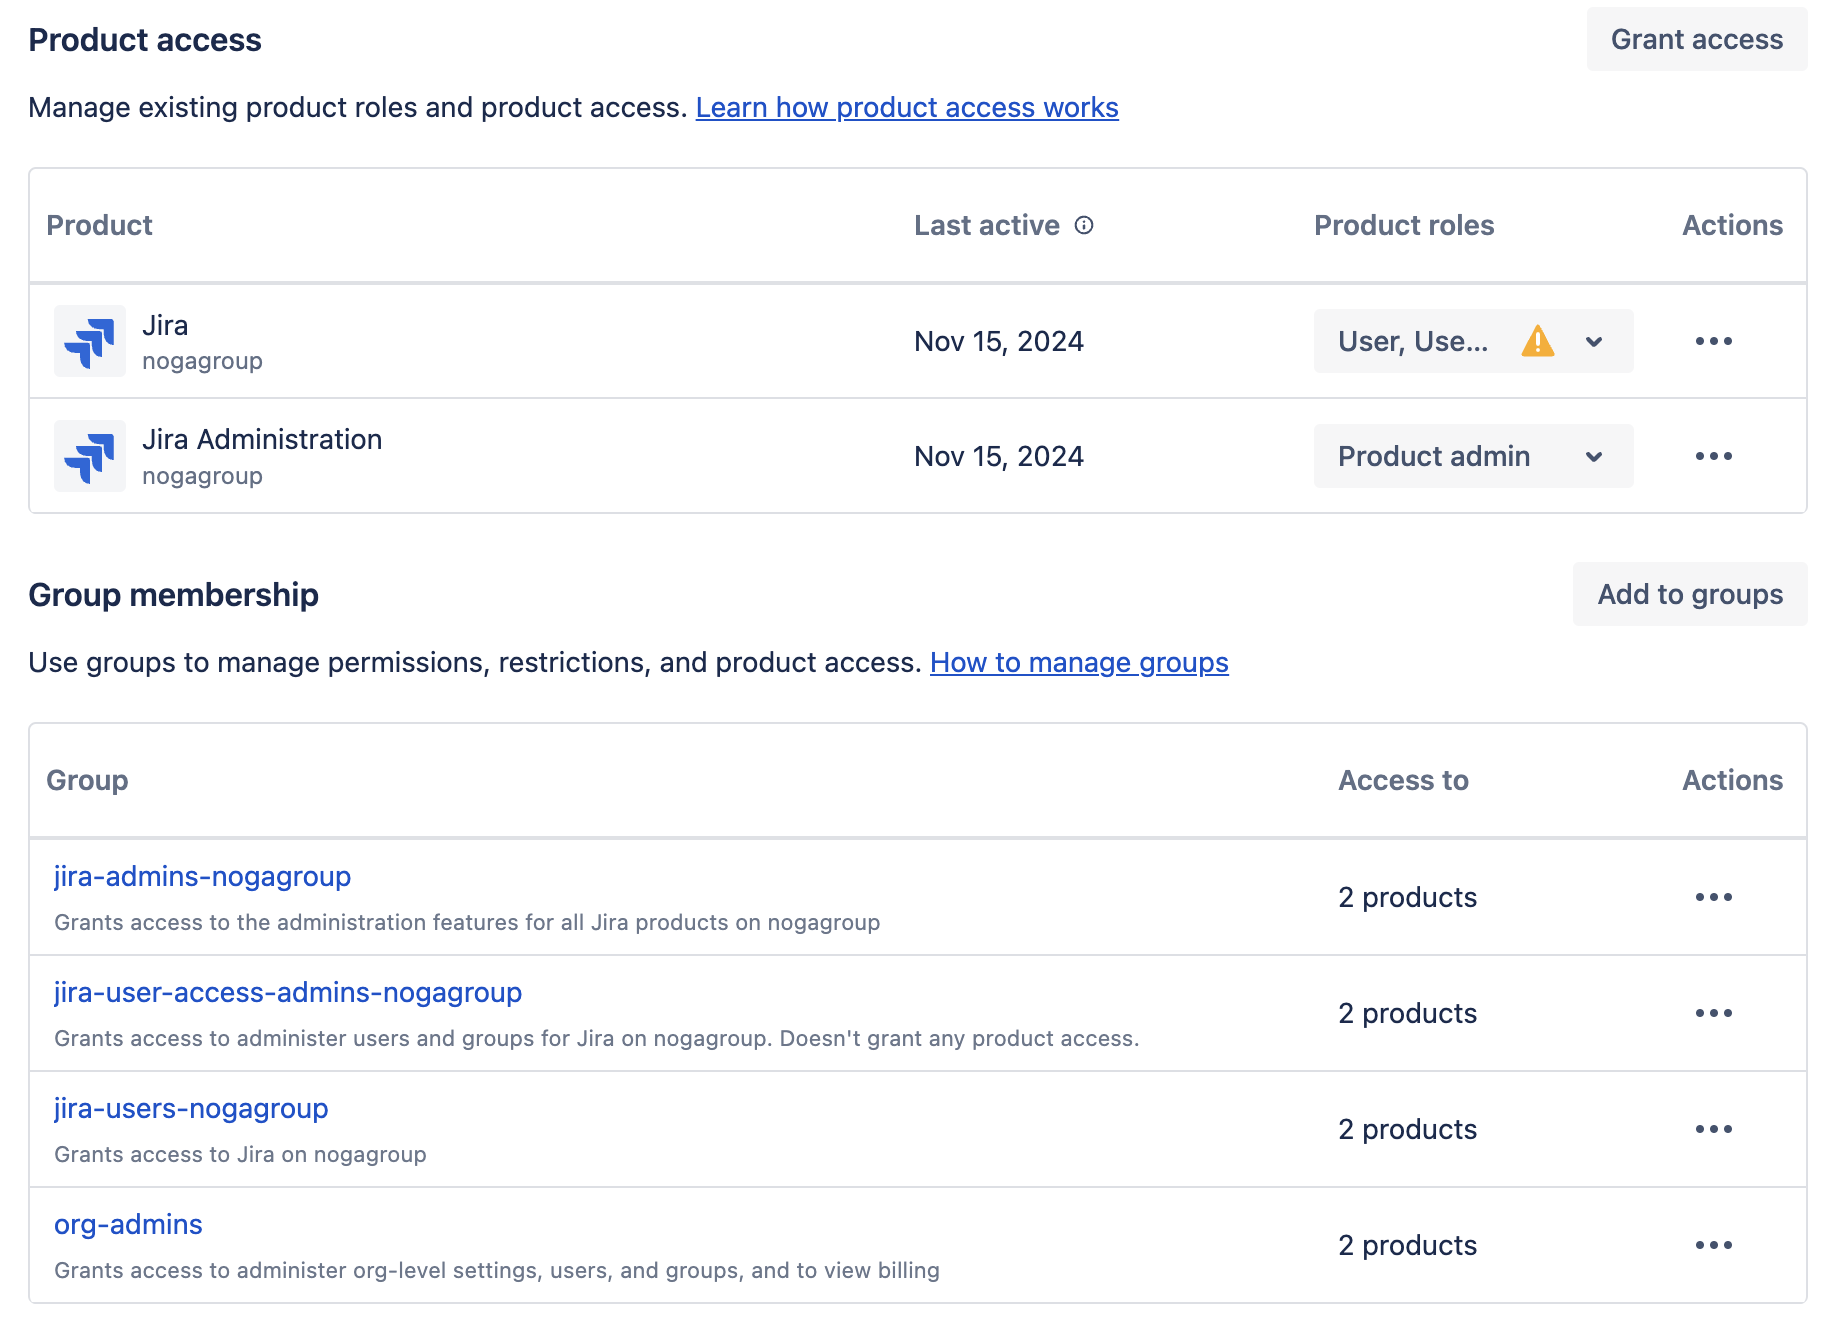Viewport: 1834px width, 1326px height.
Task: Open Learn how product access works link
Action: 907,107
